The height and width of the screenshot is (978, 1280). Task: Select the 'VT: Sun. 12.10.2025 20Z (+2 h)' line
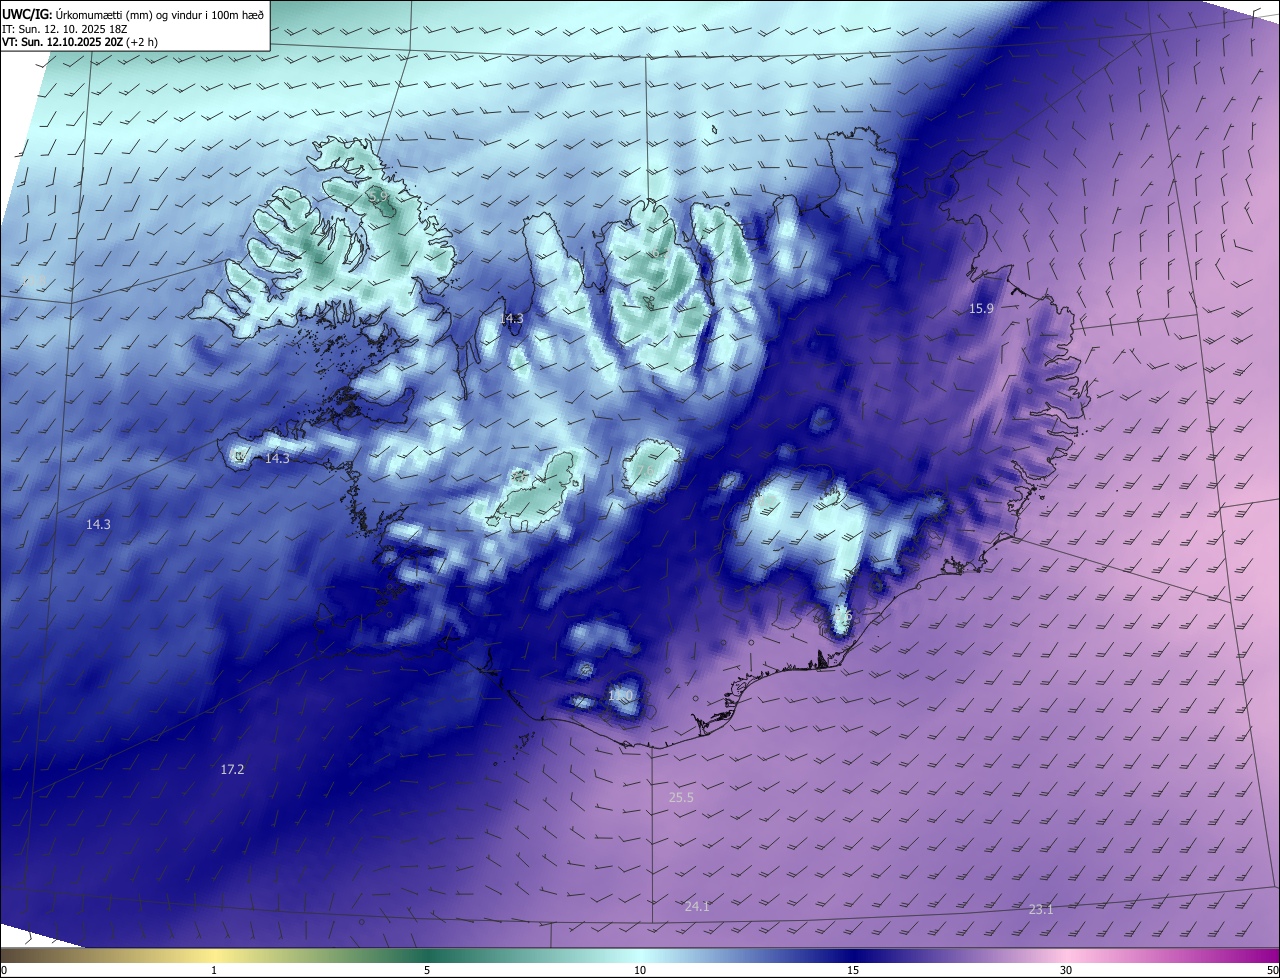pos(79,42)
